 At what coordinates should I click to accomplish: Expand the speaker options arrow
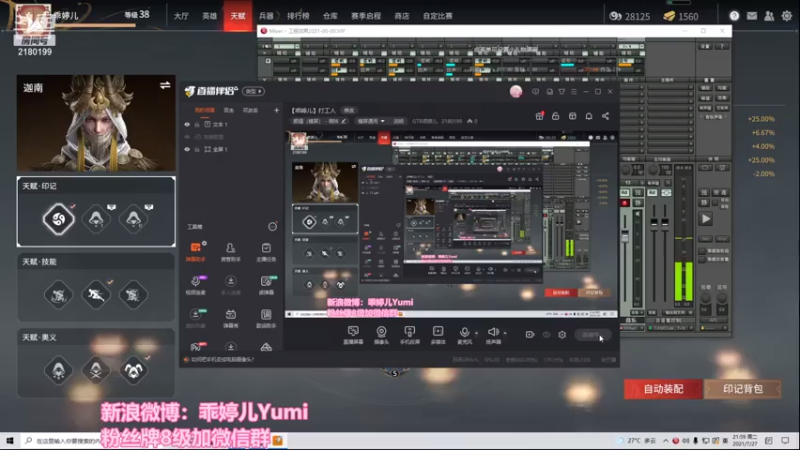(505, 333)
